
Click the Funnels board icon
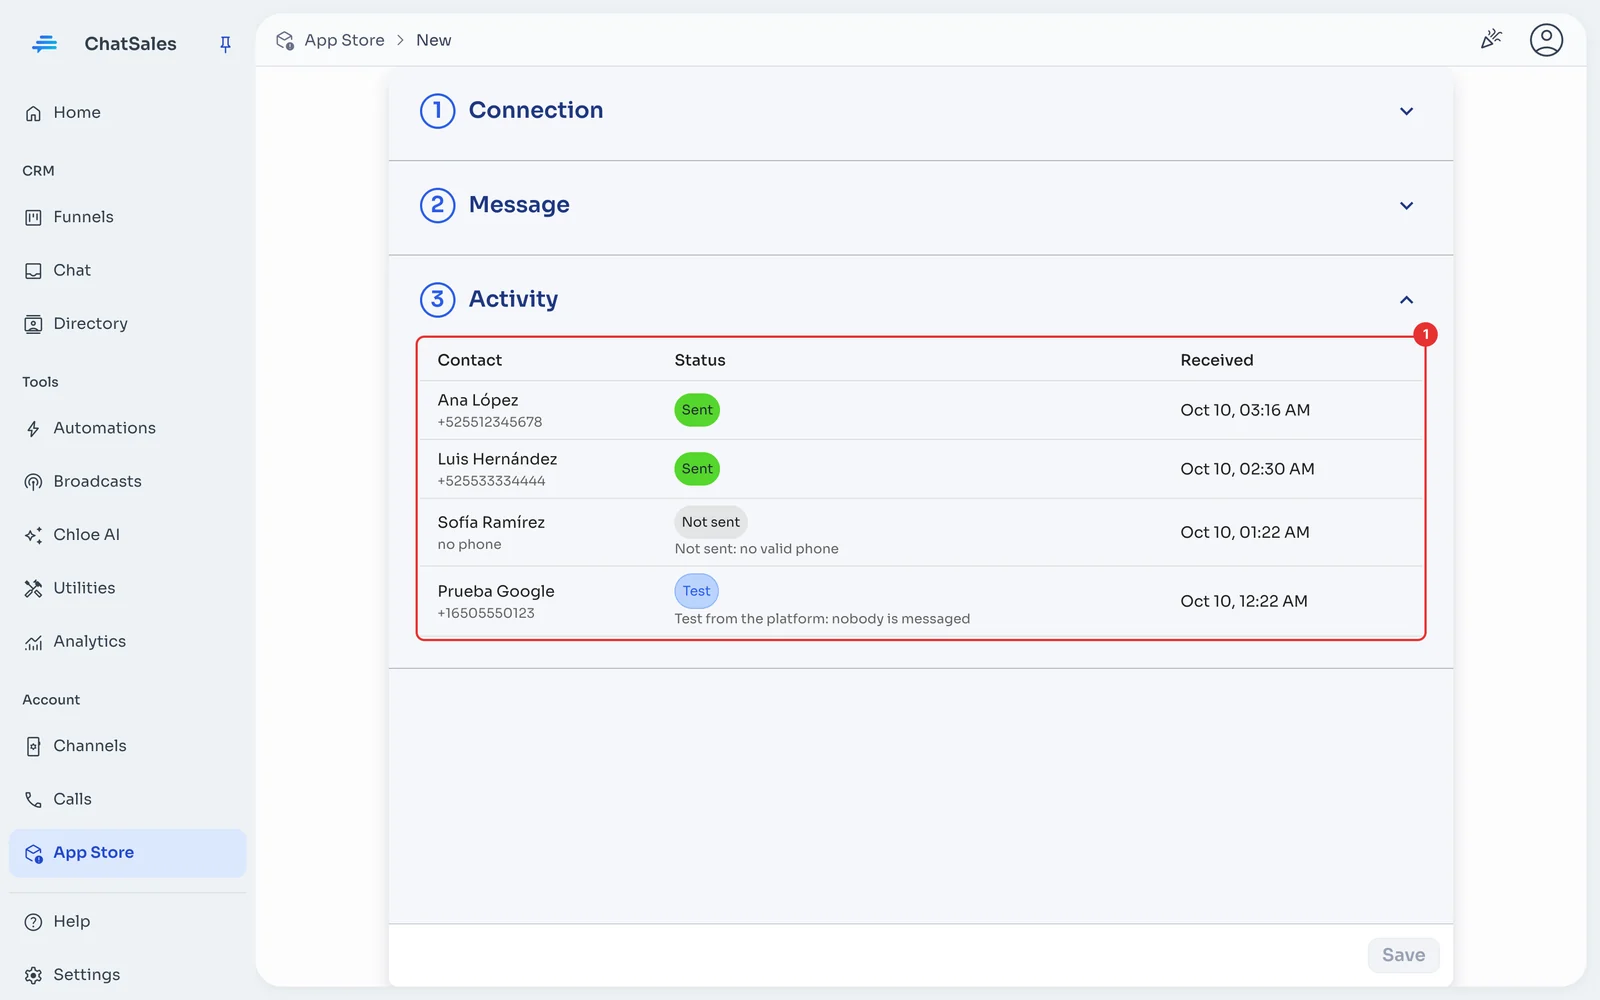point(33,218)
